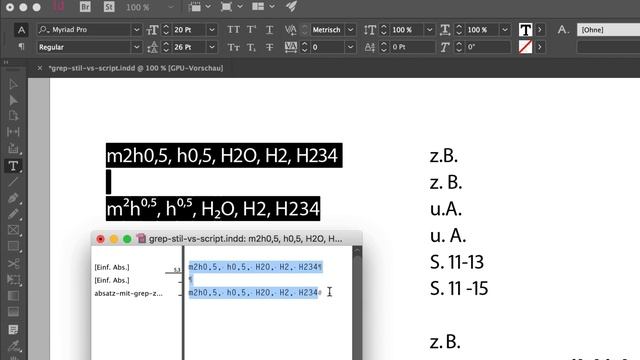The image size is (640, 360).
Task: Click the baseline shift stepper arrows
Action: pyautogui.click(x=384, y=47)
